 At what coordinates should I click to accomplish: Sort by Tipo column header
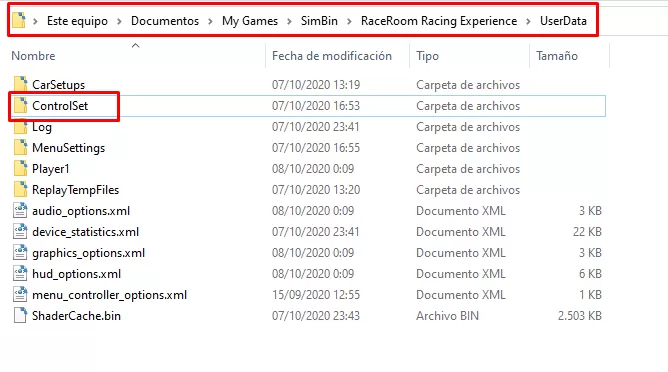click(427, 56)
